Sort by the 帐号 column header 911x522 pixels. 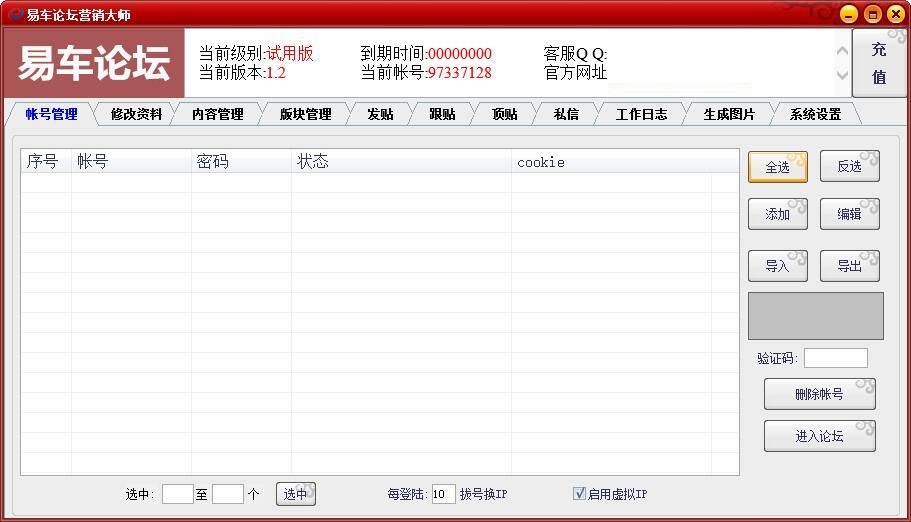click(131, 161)
